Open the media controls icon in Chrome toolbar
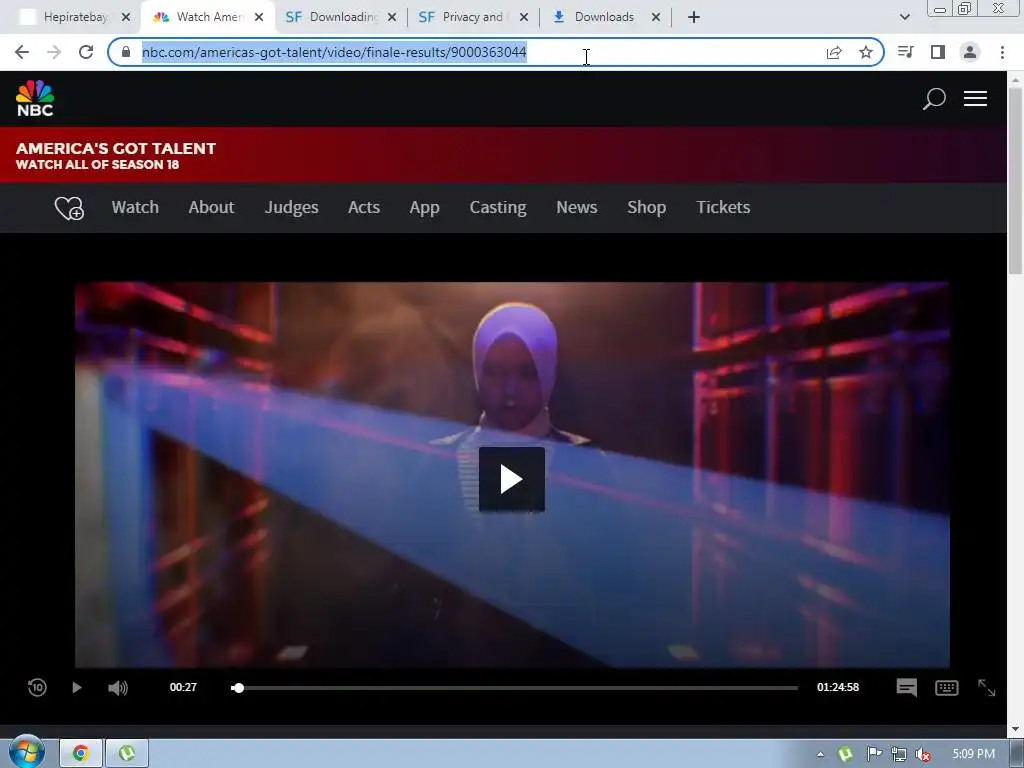 906,52
